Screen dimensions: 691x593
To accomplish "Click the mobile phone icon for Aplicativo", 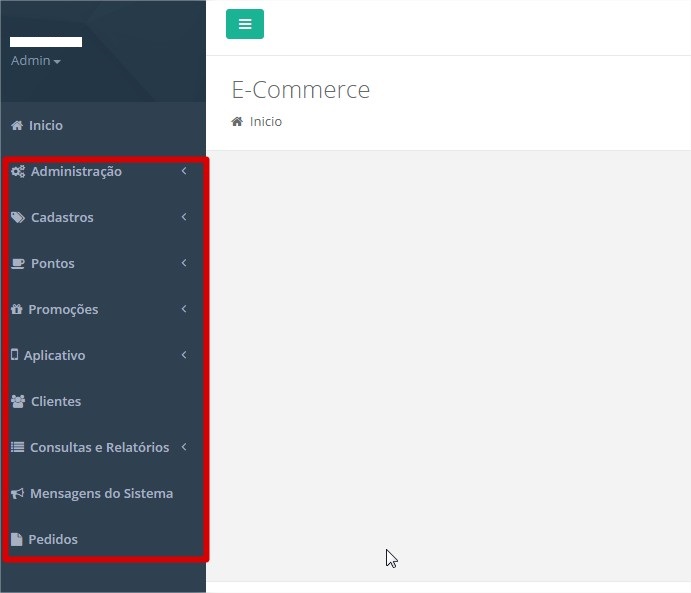I will 14,356.
